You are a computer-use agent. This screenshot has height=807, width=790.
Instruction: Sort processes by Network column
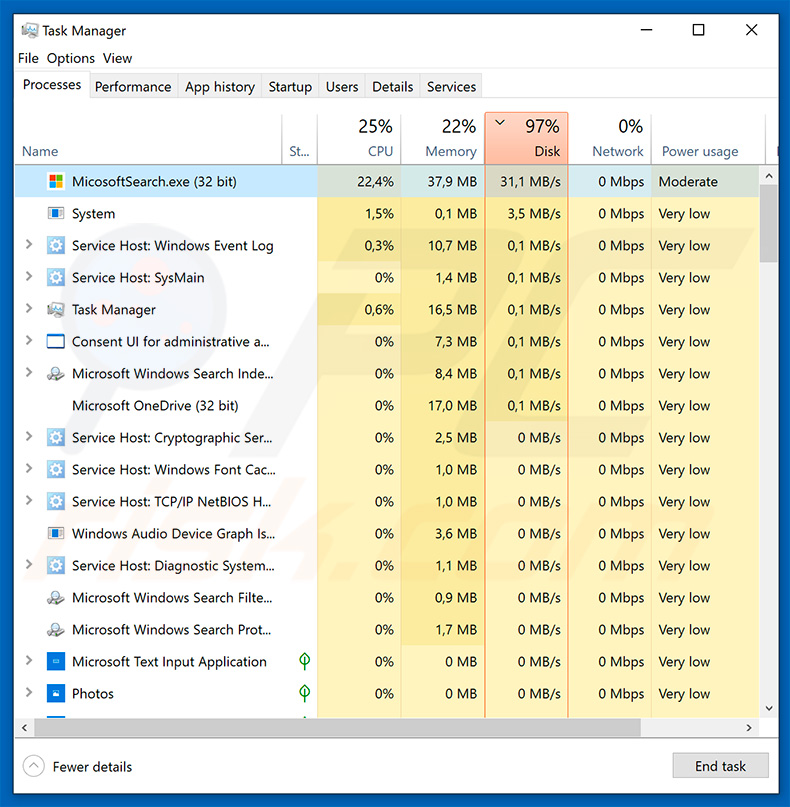click(x=609, y=139)
